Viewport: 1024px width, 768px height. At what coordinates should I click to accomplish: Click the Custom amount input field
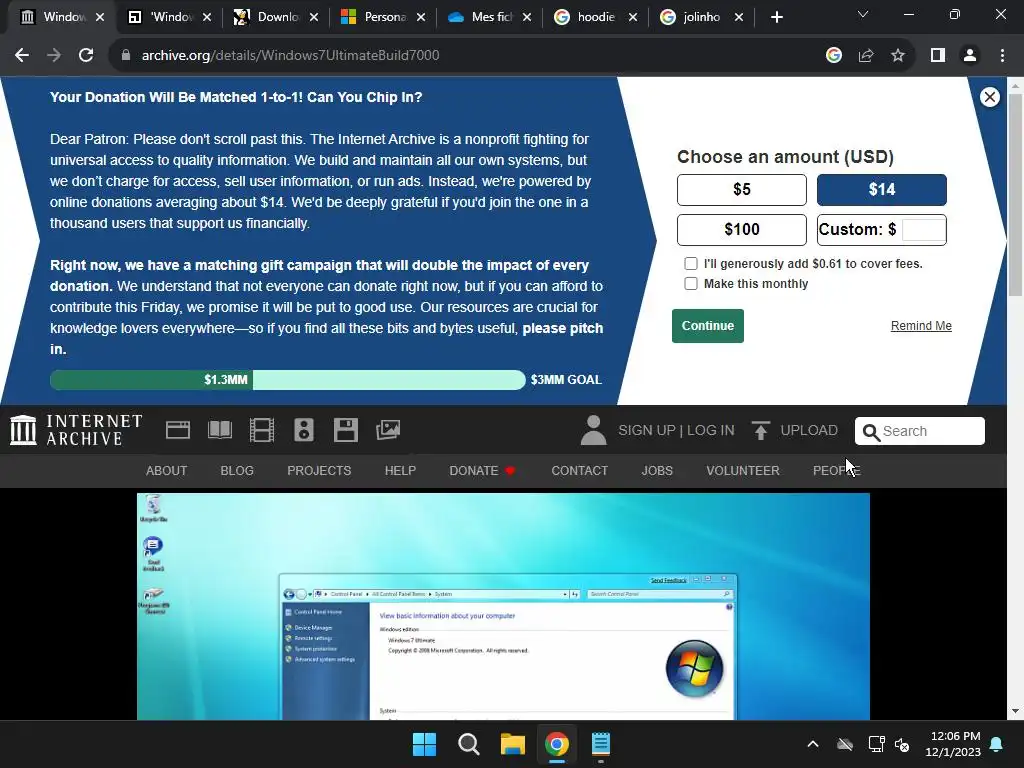[923, 230]
